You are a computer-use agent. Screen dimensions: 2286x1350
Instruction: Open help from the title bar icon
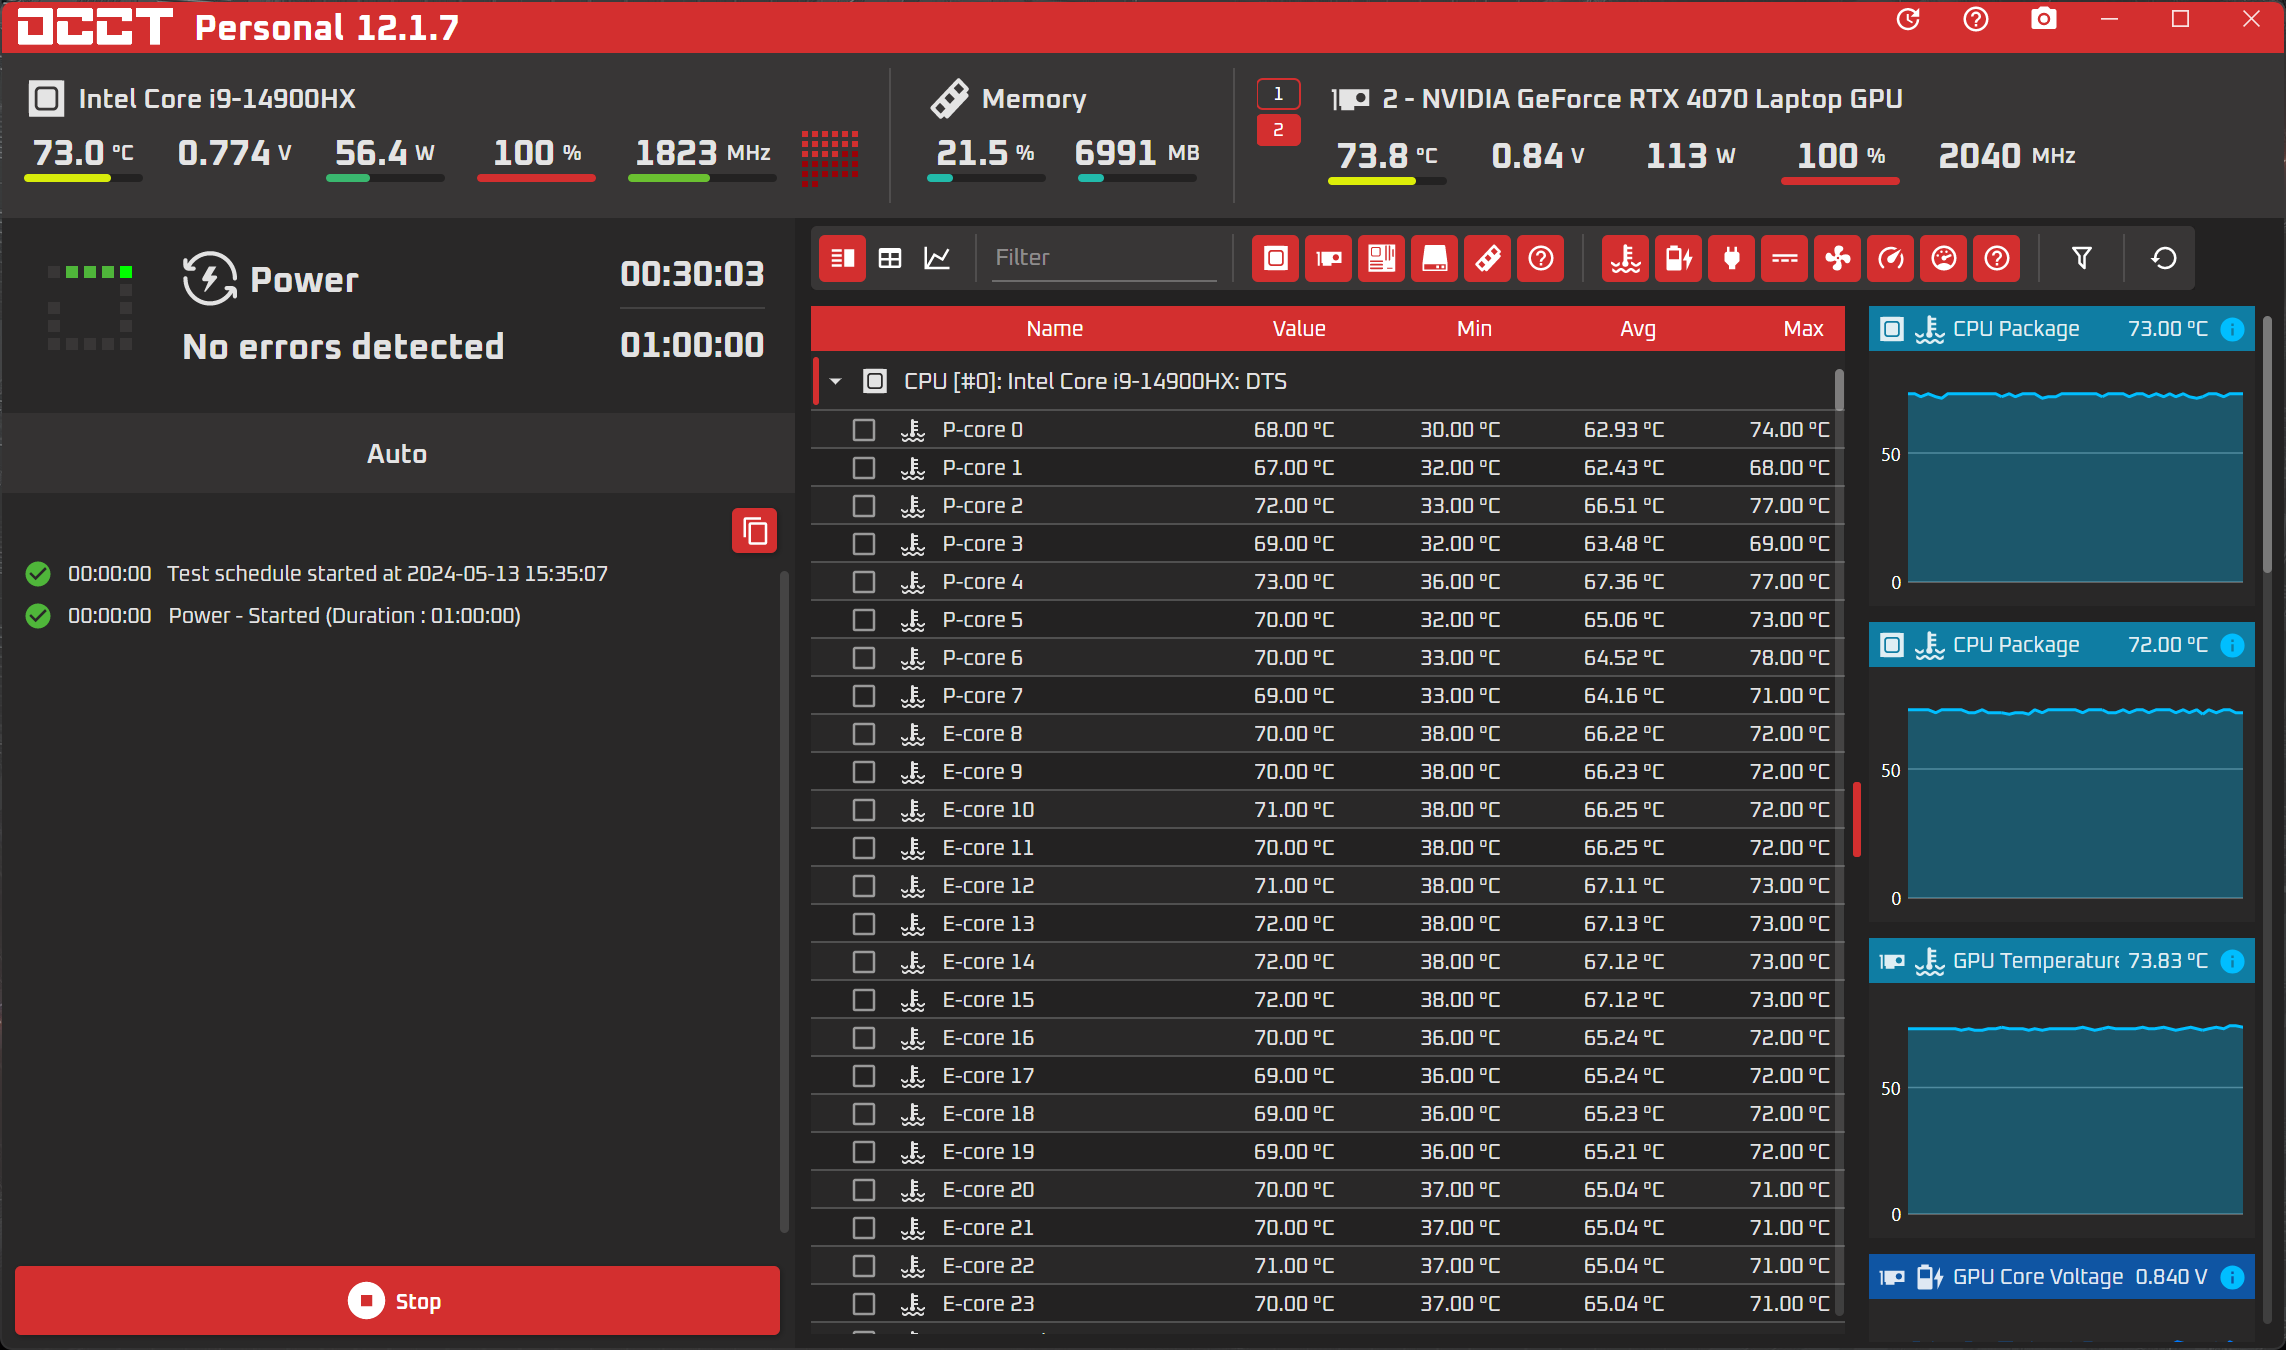[x=1975, y=20]
